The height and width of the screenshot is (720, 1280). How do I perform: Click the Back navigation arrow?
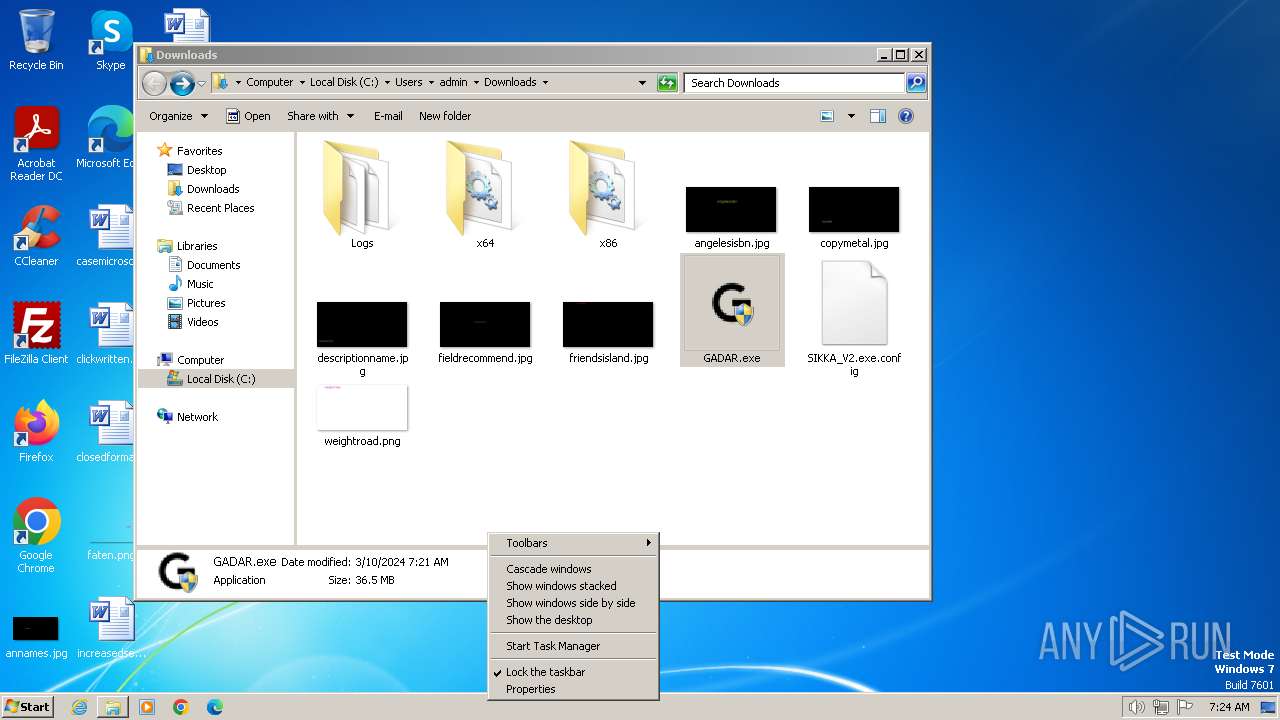point(154,83)
